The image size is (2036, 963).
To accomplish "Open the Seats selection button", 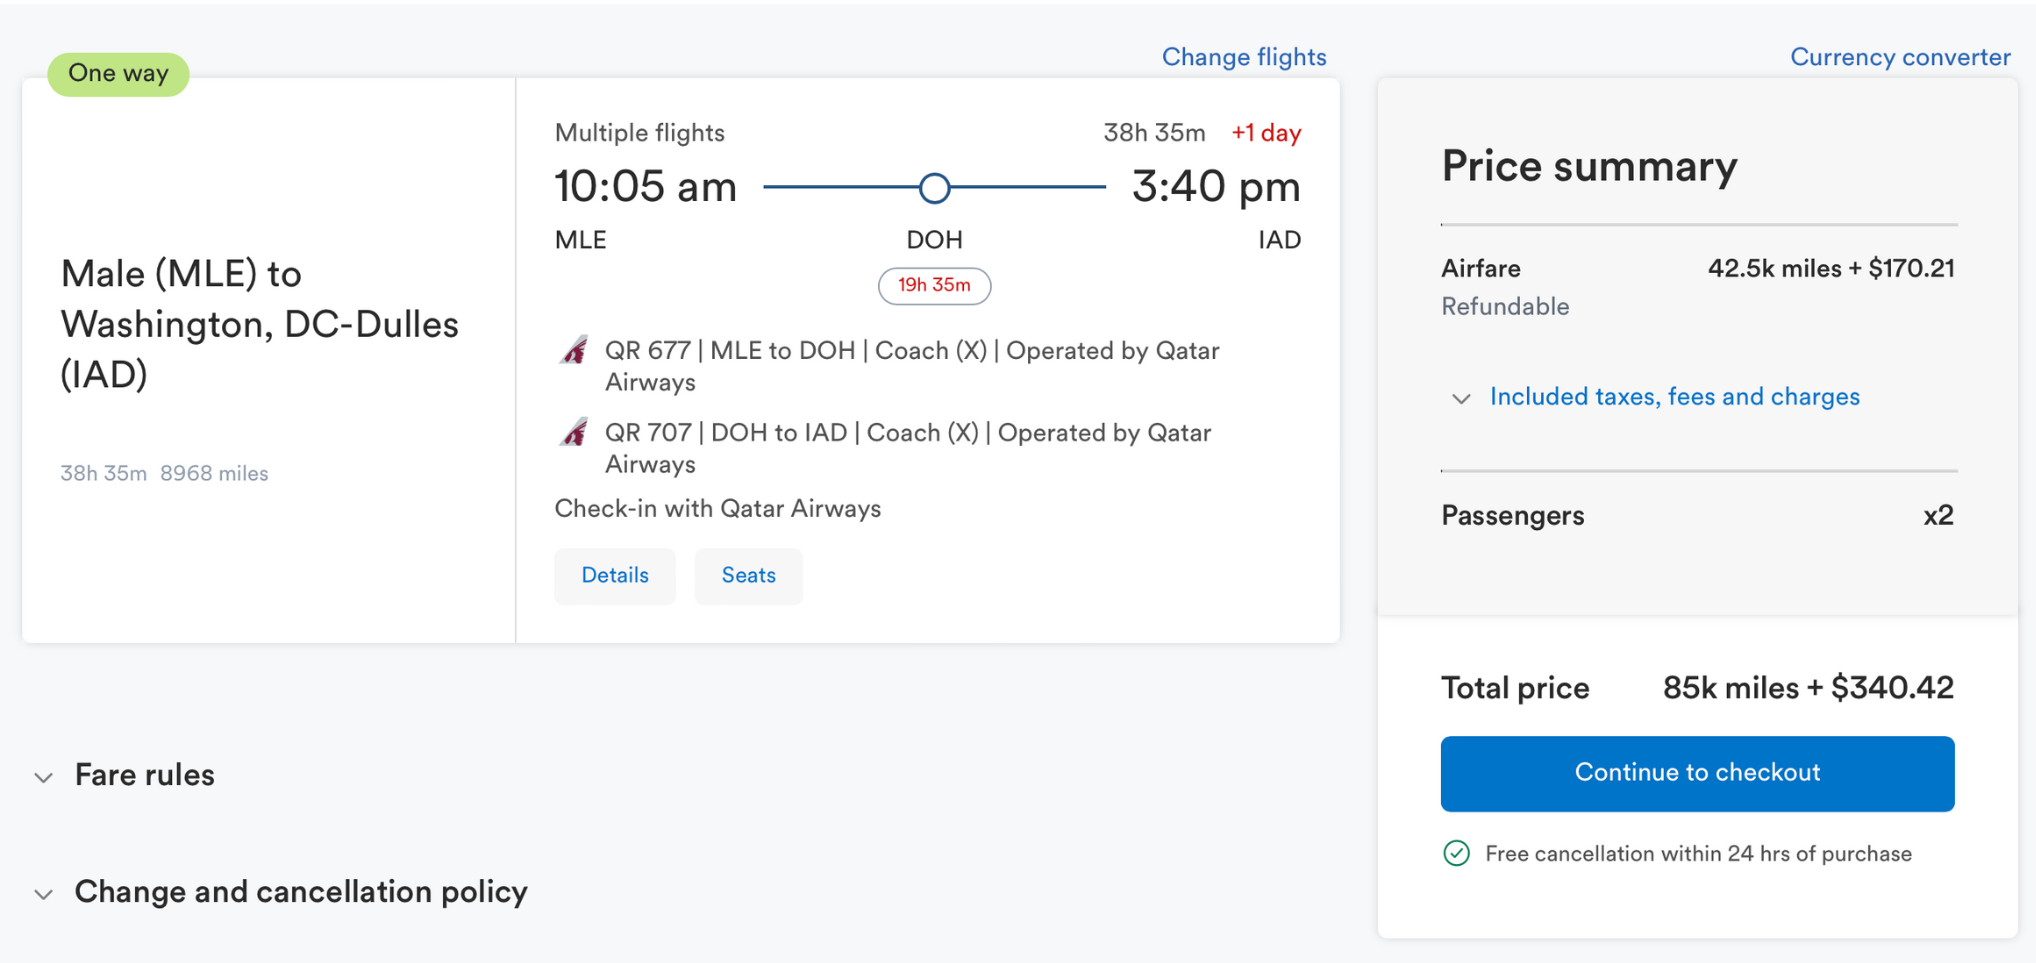I will click(748, 576).
